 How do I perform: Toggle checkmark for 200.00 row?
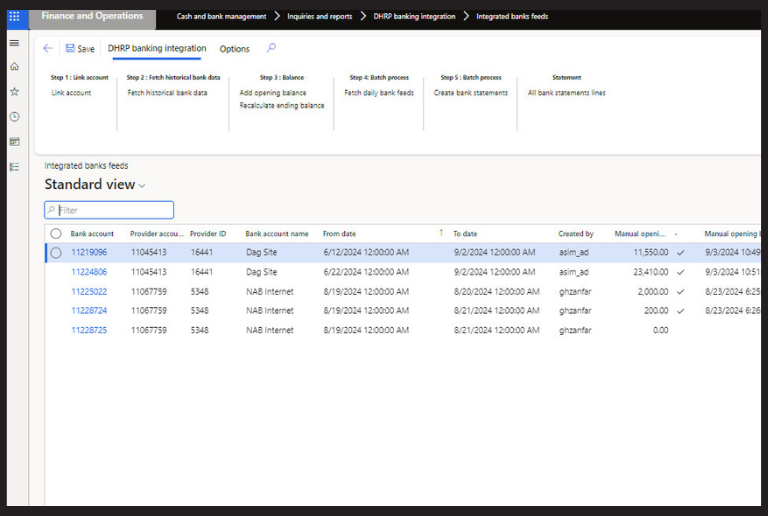[680, 311]
